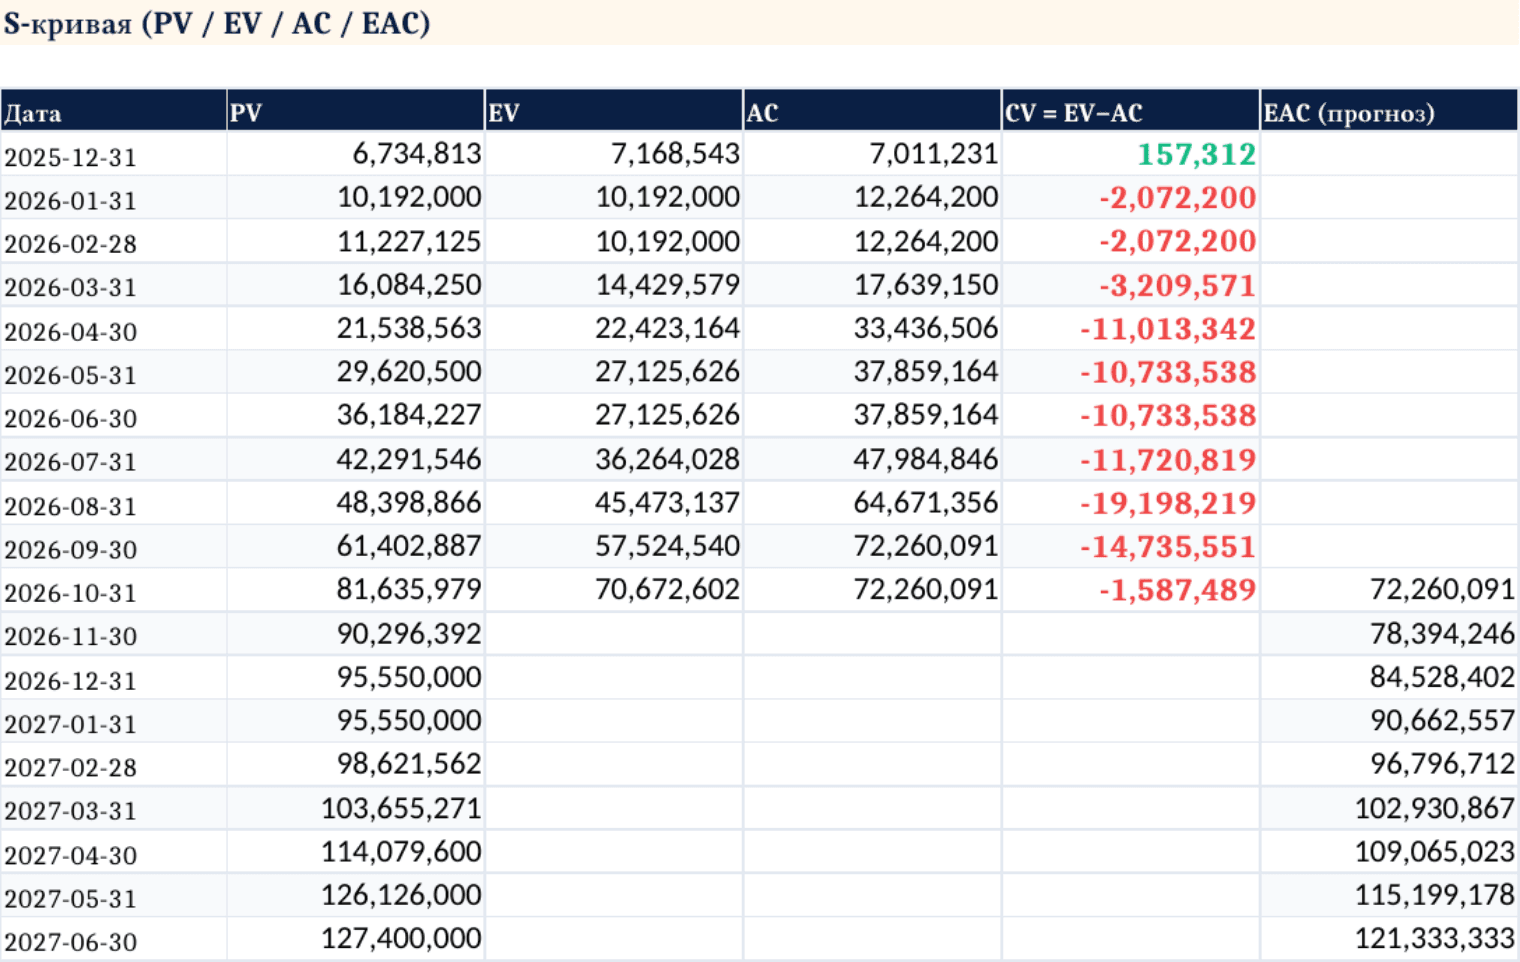
Task: Select EV value 36,264,028
Action: pos(668,459)
